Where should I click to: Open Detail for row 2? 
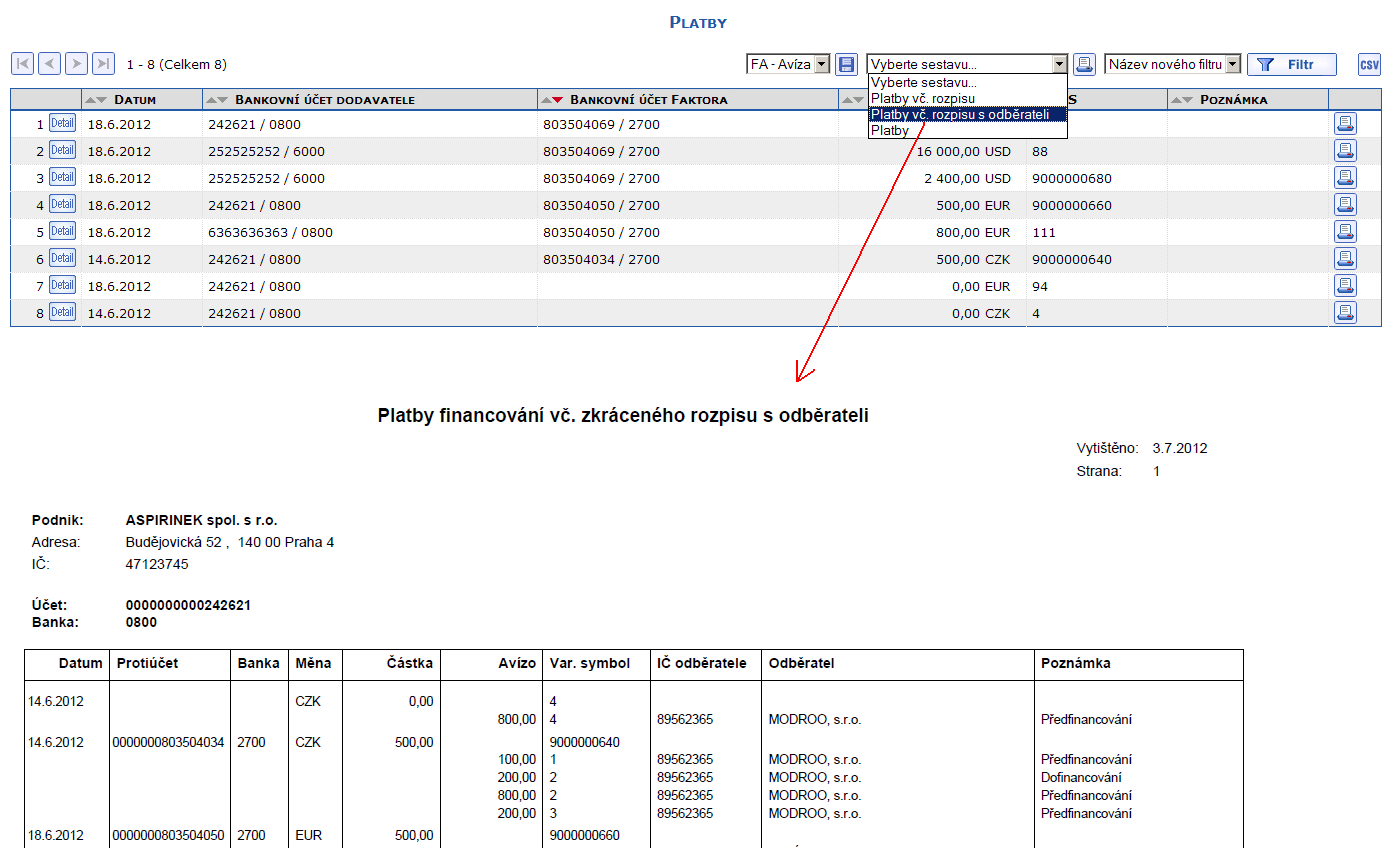click(x=62, y=150)
